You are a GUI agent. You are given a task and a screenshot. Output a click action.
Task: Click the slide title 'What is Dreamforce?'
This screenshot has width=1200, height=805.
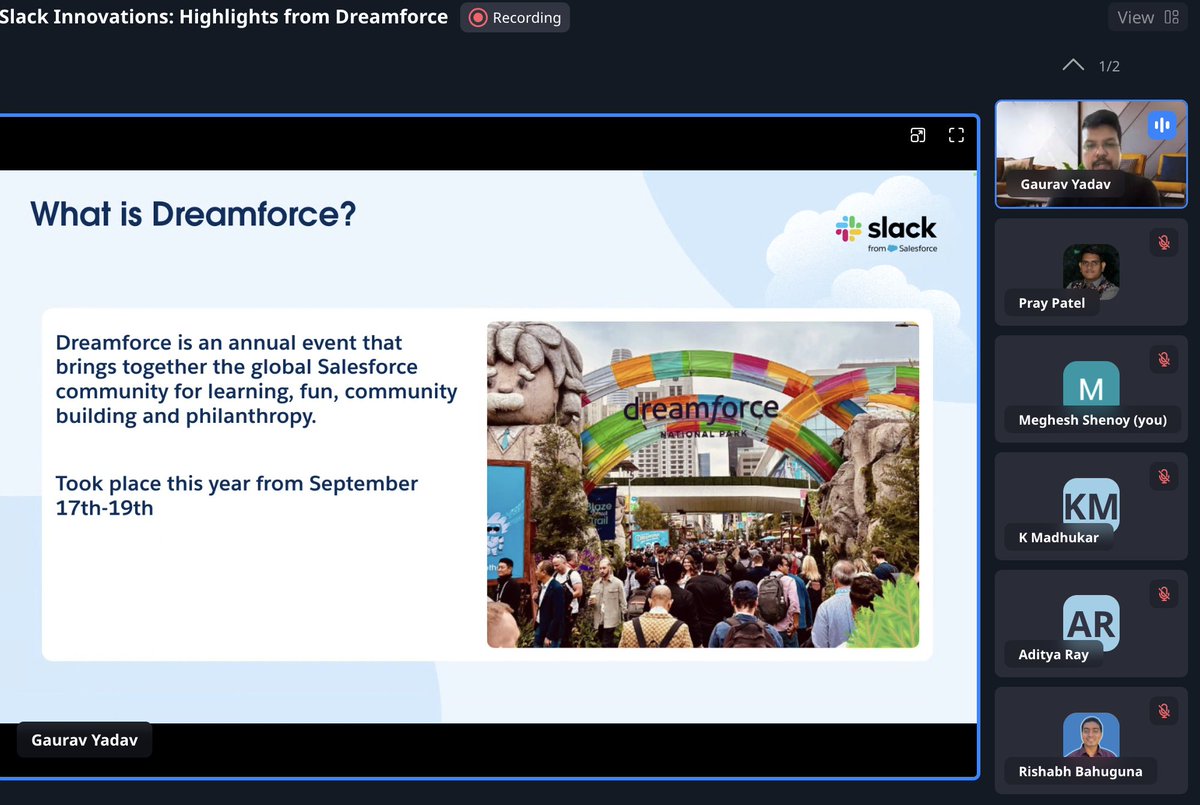click(x=193, y=213)
